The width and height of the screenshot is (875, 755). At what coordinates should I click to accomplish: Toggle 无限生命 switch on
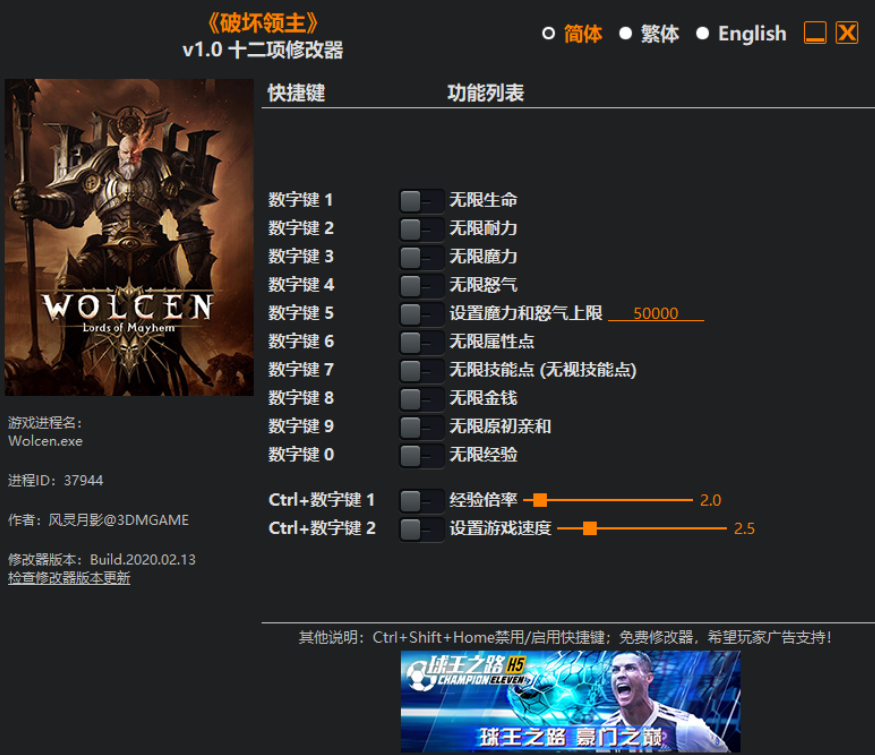coord(421,201)
